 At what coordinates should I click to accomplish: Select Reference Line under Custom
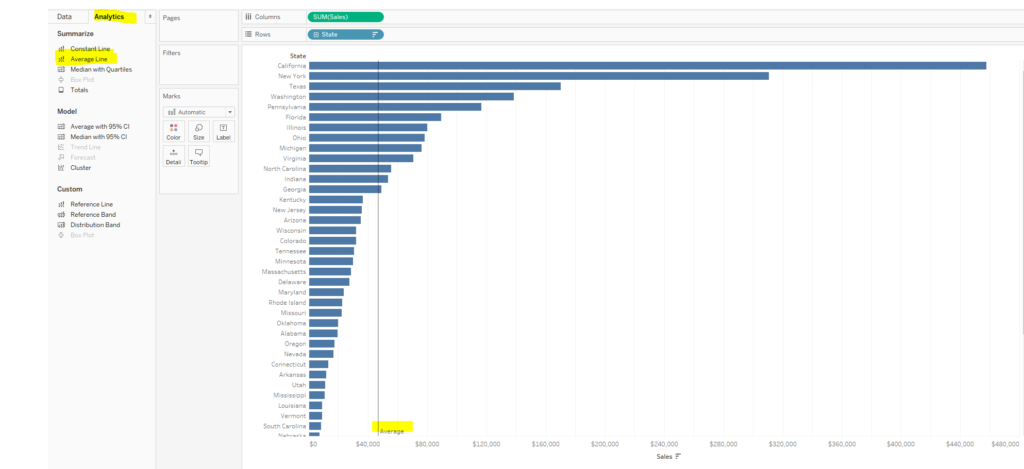click(x=91, y=204)
